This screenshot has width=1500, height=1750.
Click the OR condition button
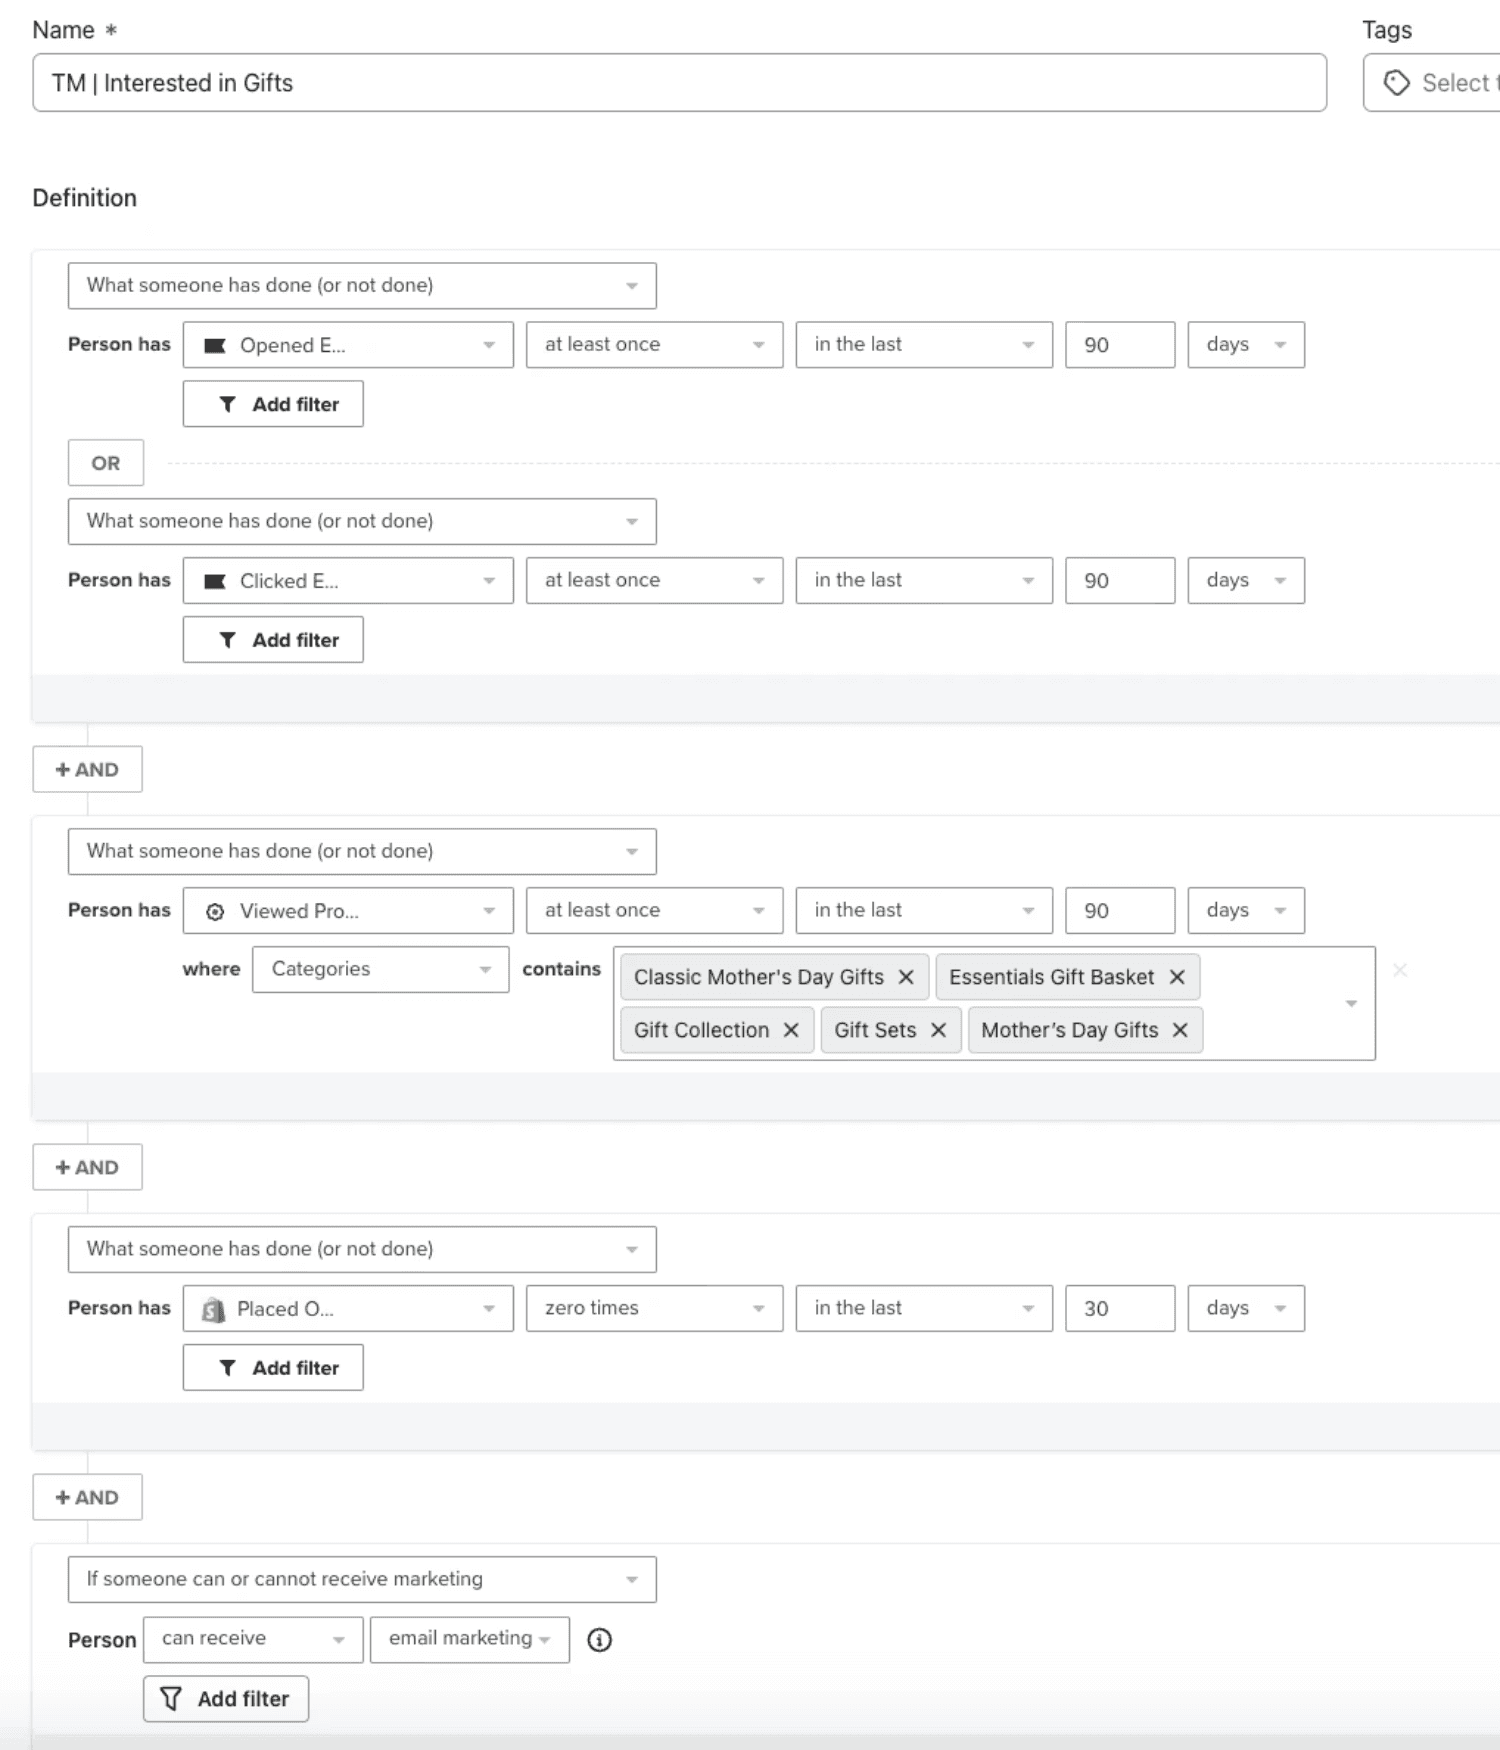coord(106,463)
